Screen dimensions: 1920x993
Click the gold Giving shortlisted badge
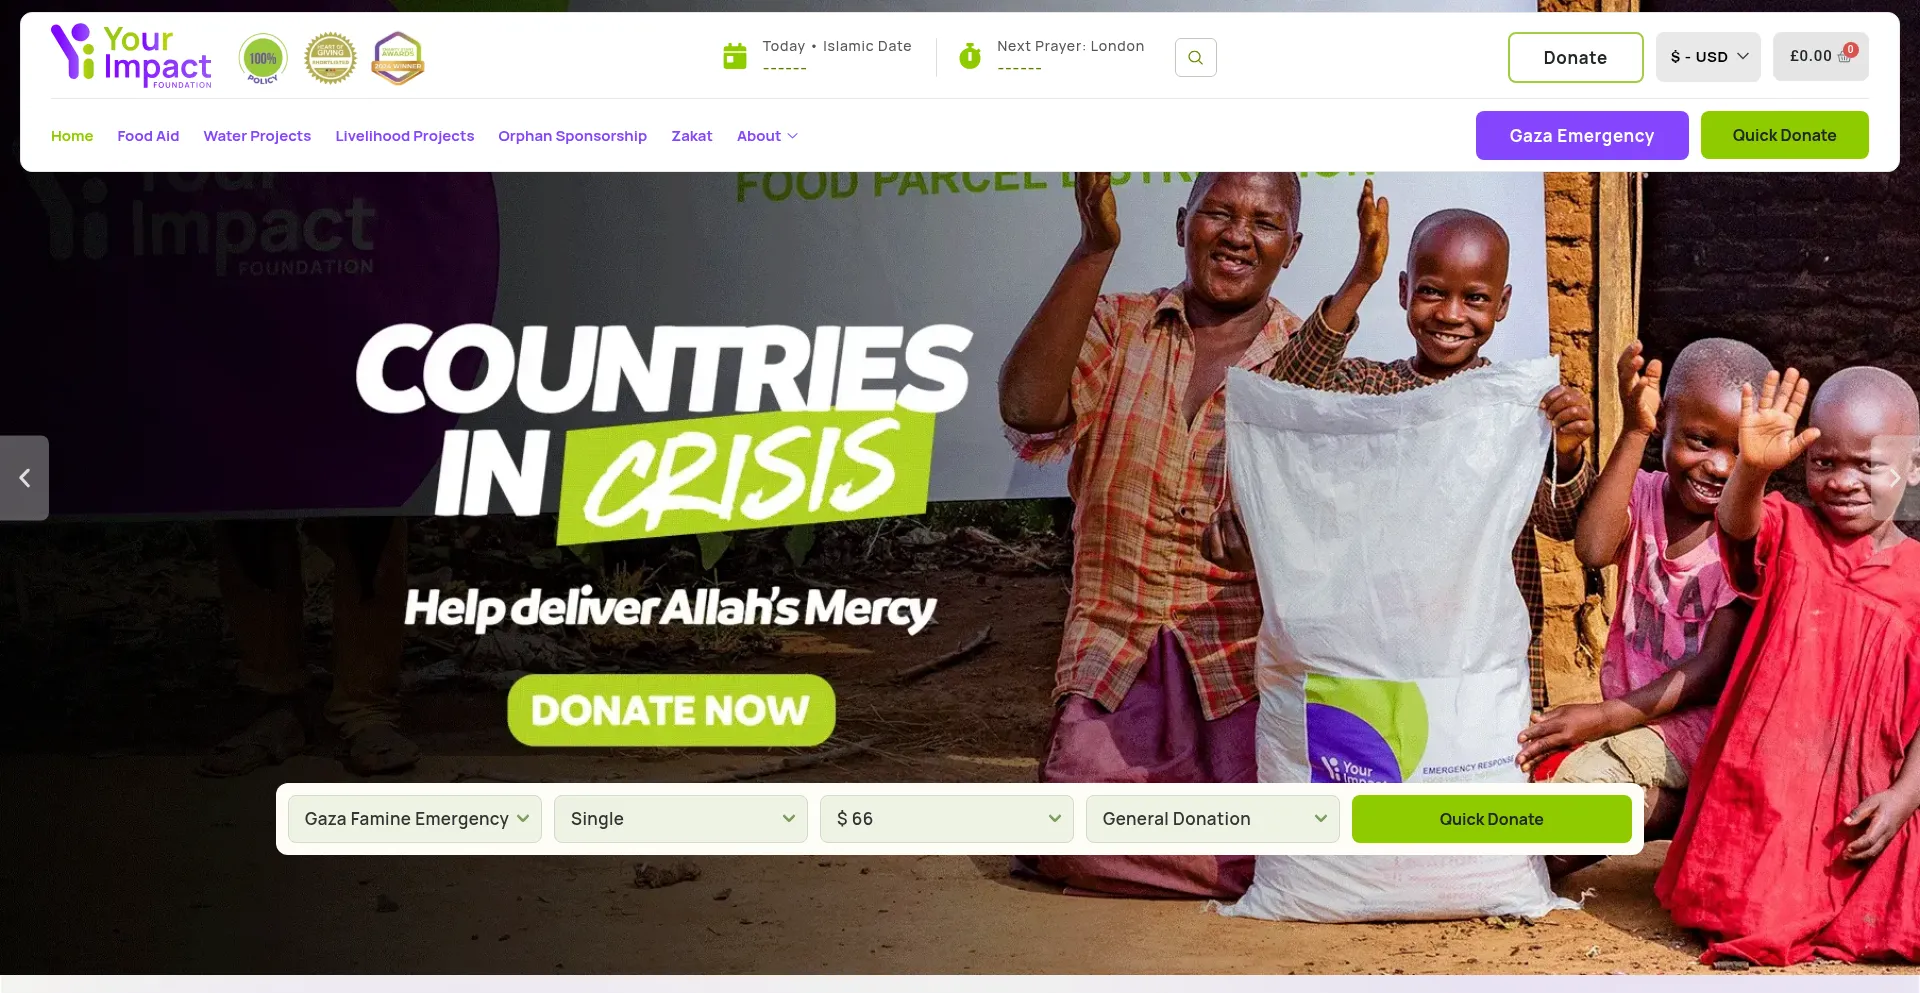point(330,58)
